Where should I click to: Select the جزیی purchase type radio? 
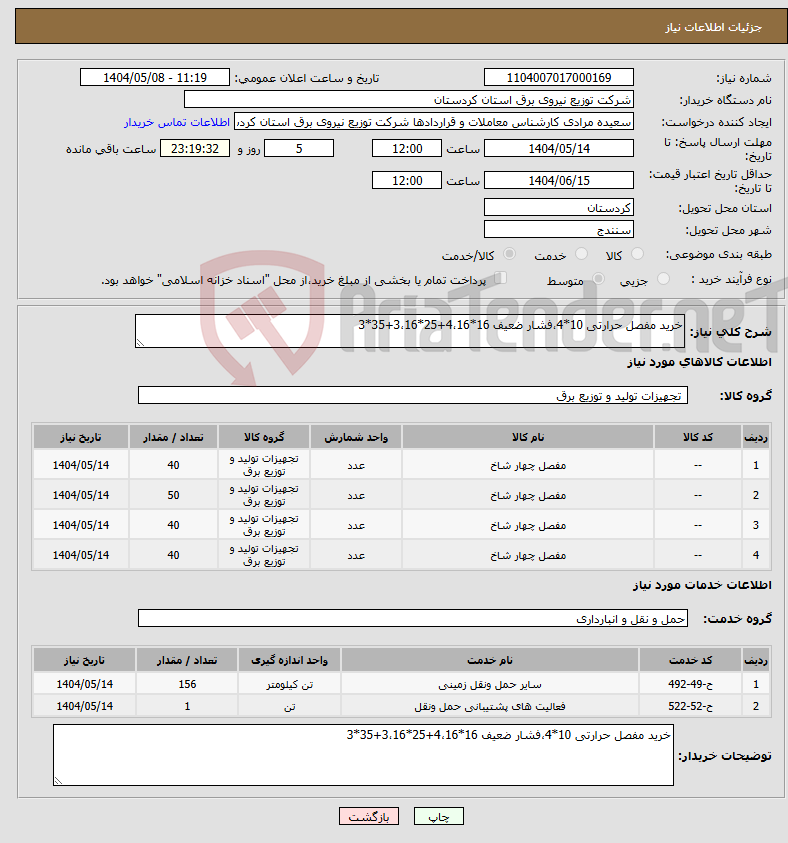tap(664, 278)
